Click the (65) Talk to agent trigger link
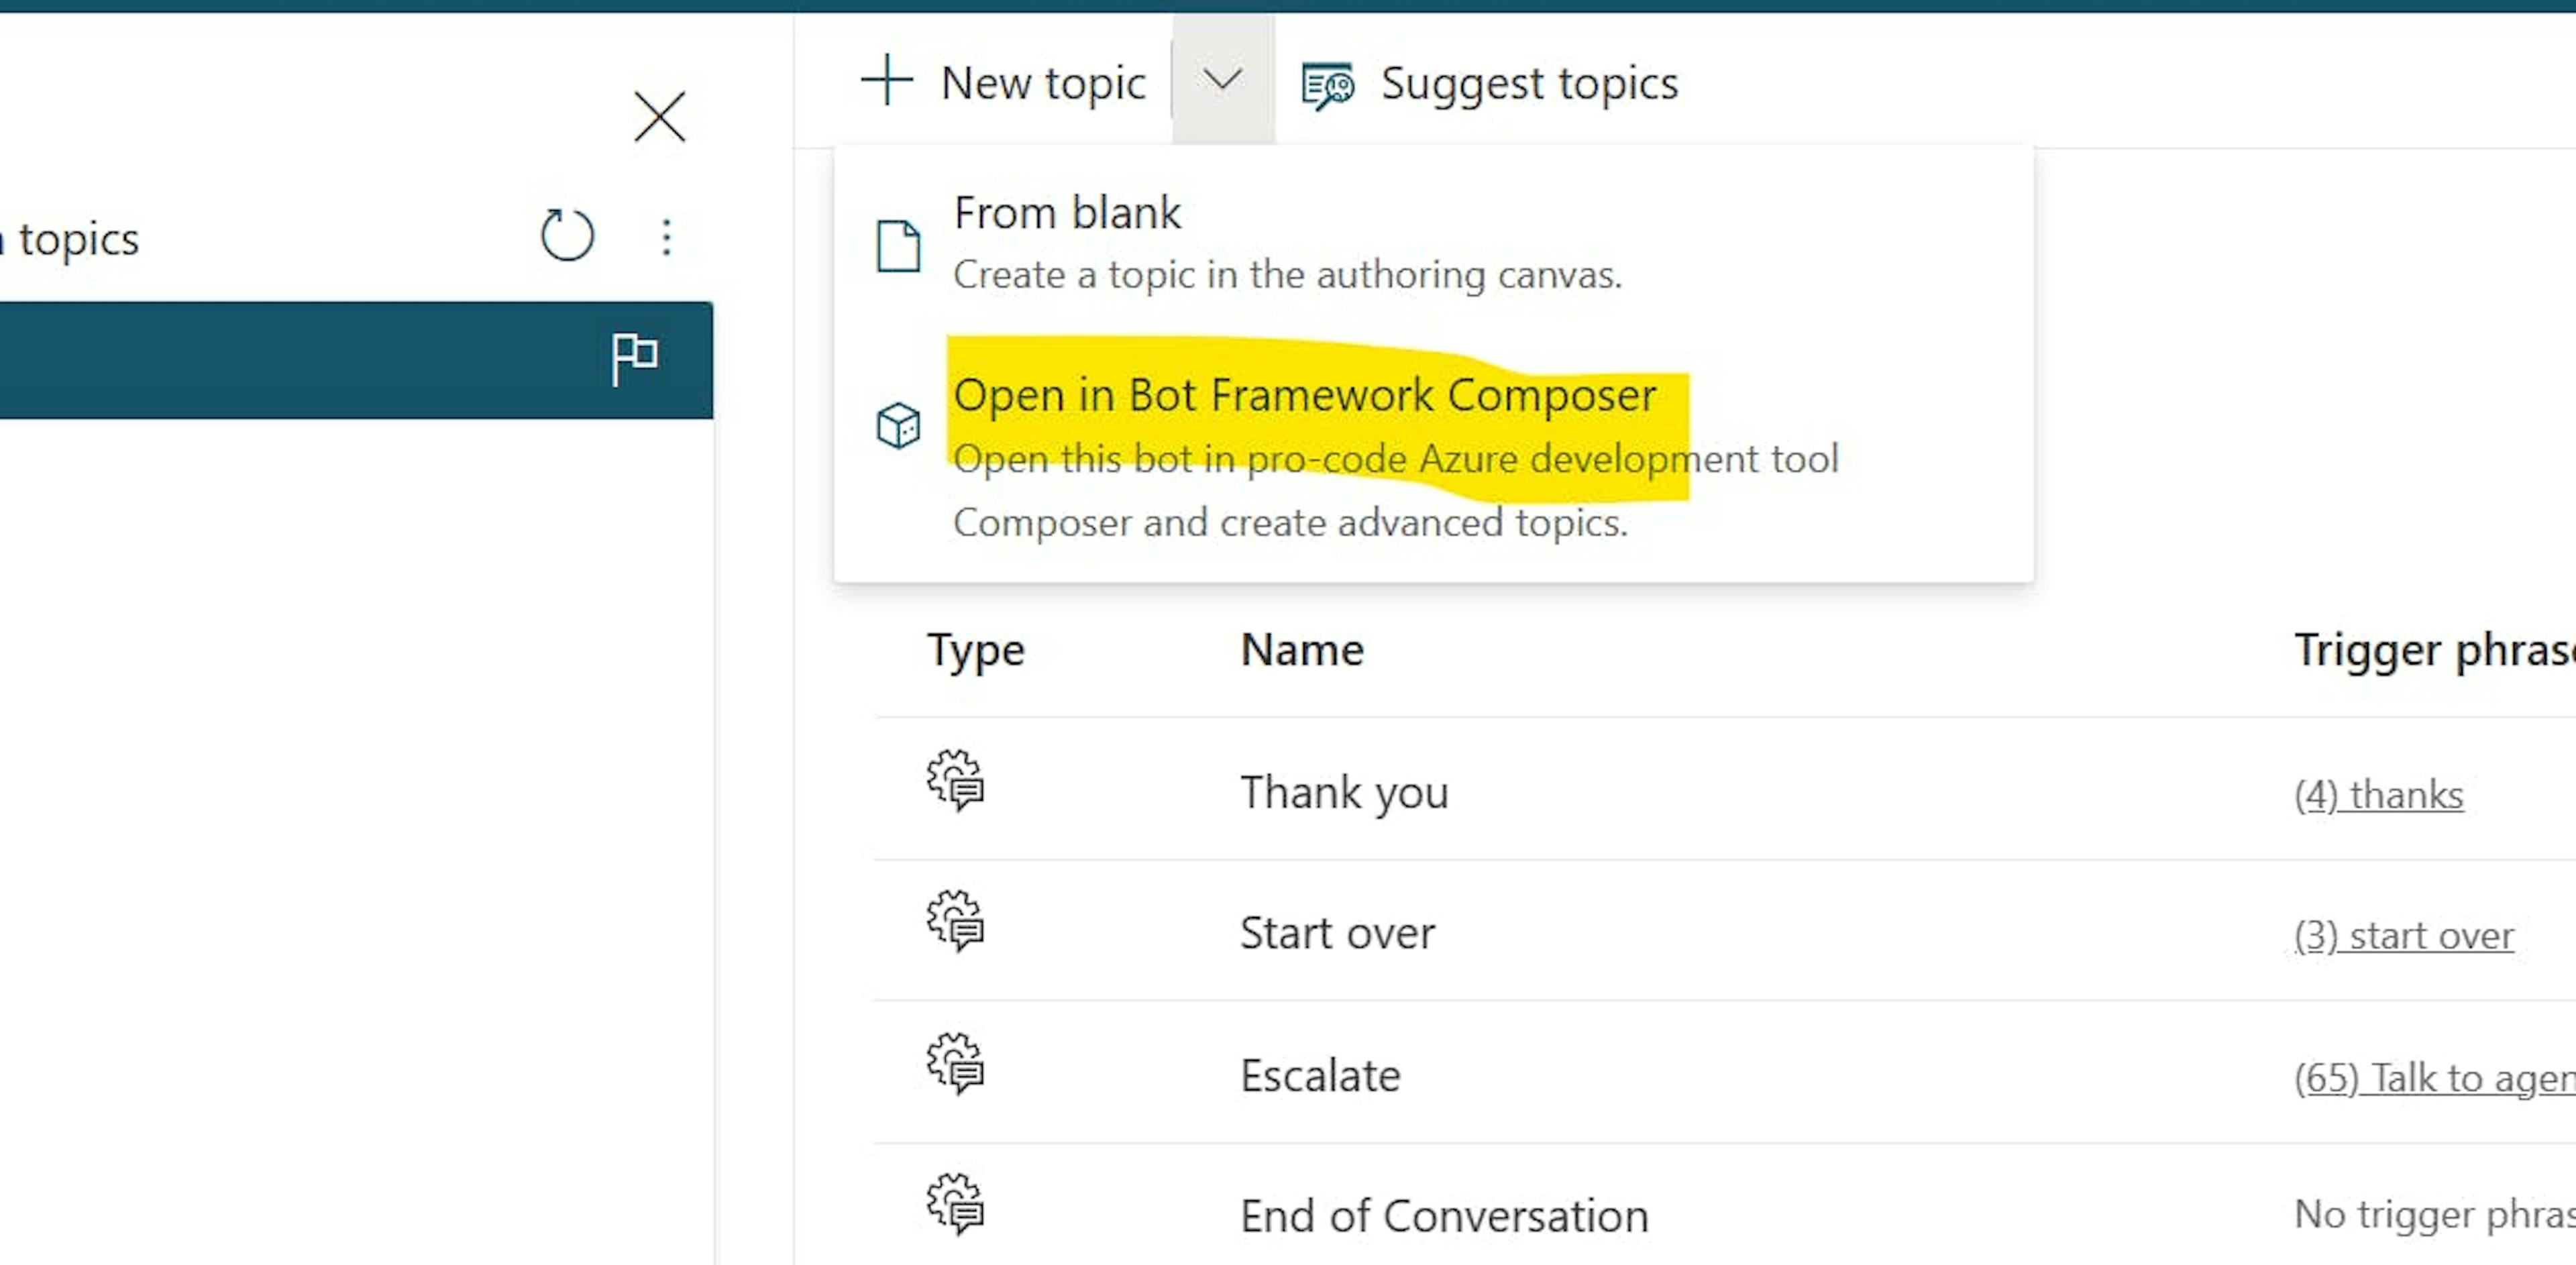 [x=2436, y=1075]
